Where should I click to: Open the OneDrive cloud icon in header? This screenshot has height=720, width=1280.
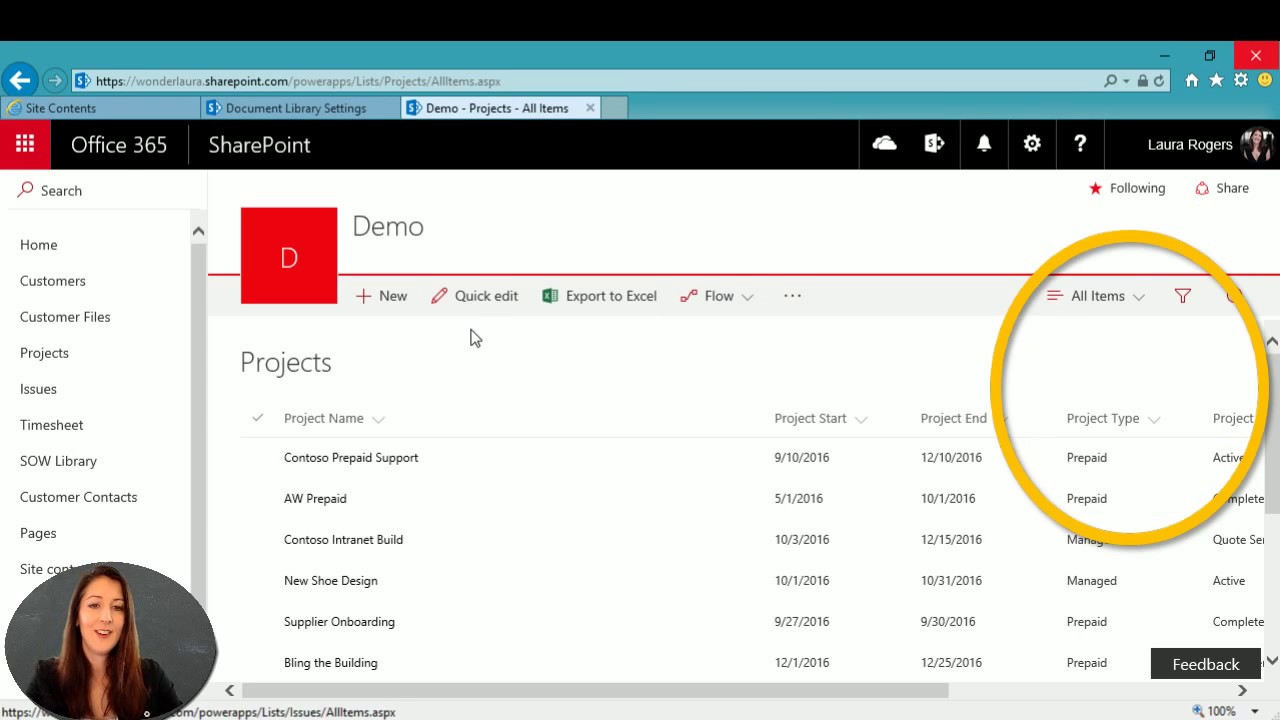click(x=884, y=144)
